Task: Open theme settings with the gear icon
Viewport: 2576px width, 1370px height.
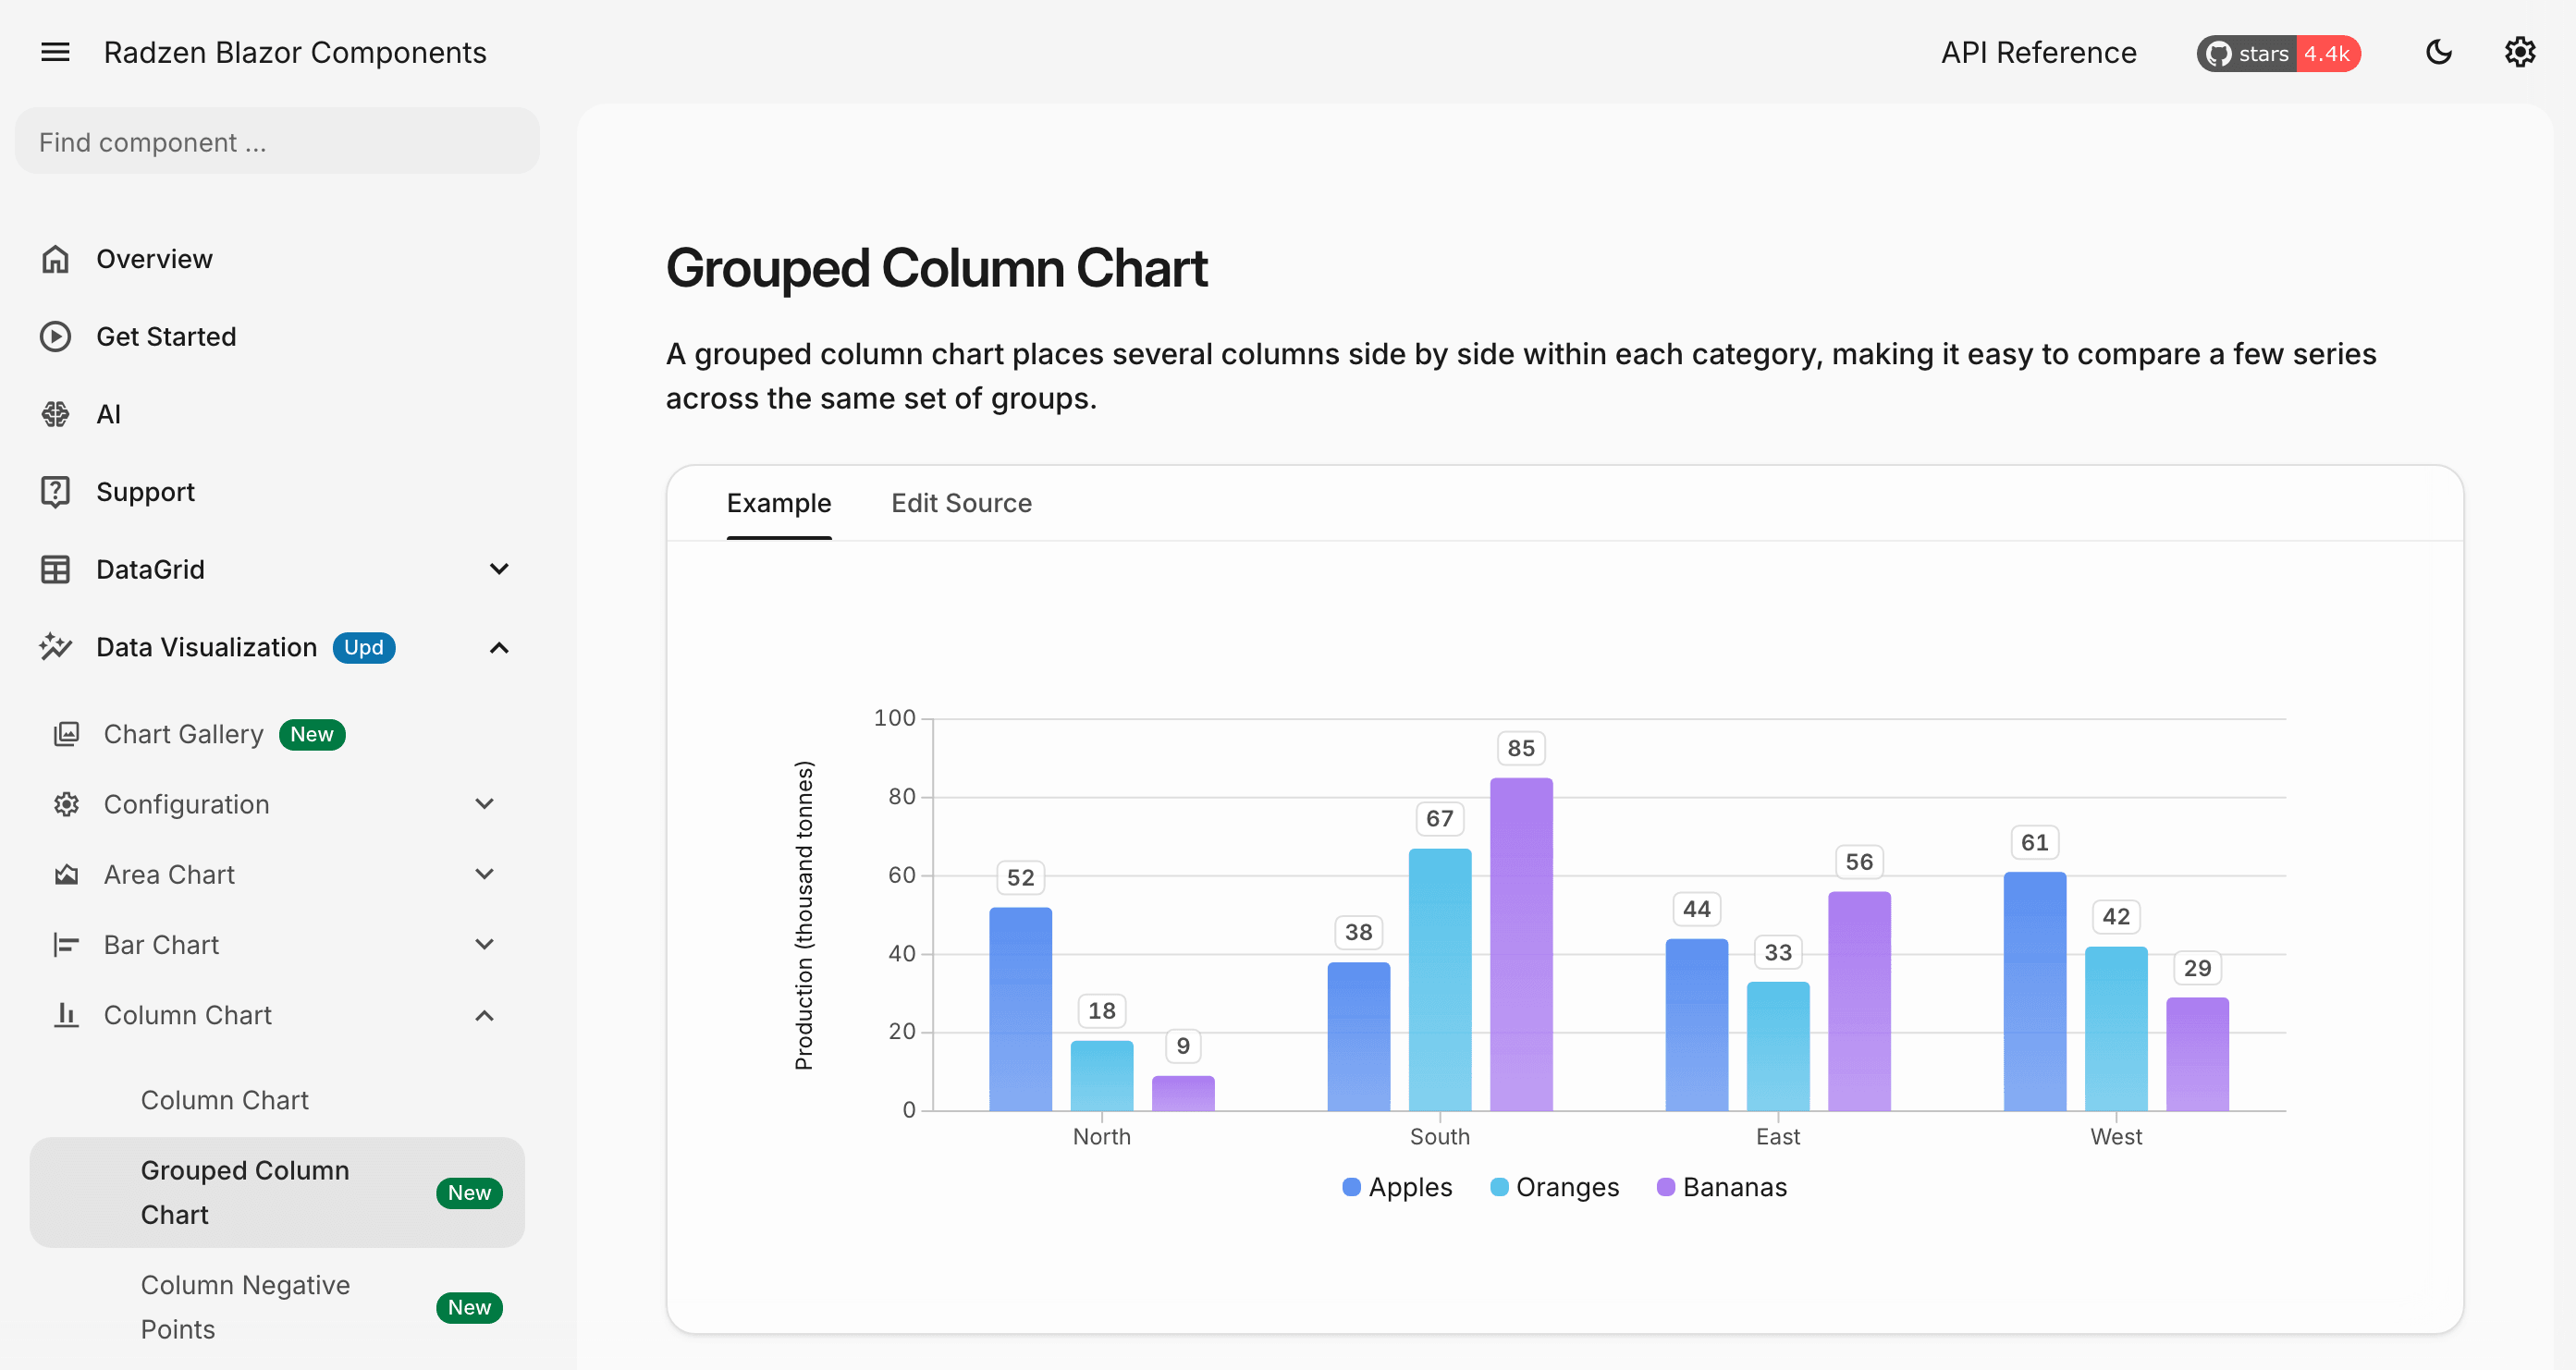Action: click(x=2520, y=52)
